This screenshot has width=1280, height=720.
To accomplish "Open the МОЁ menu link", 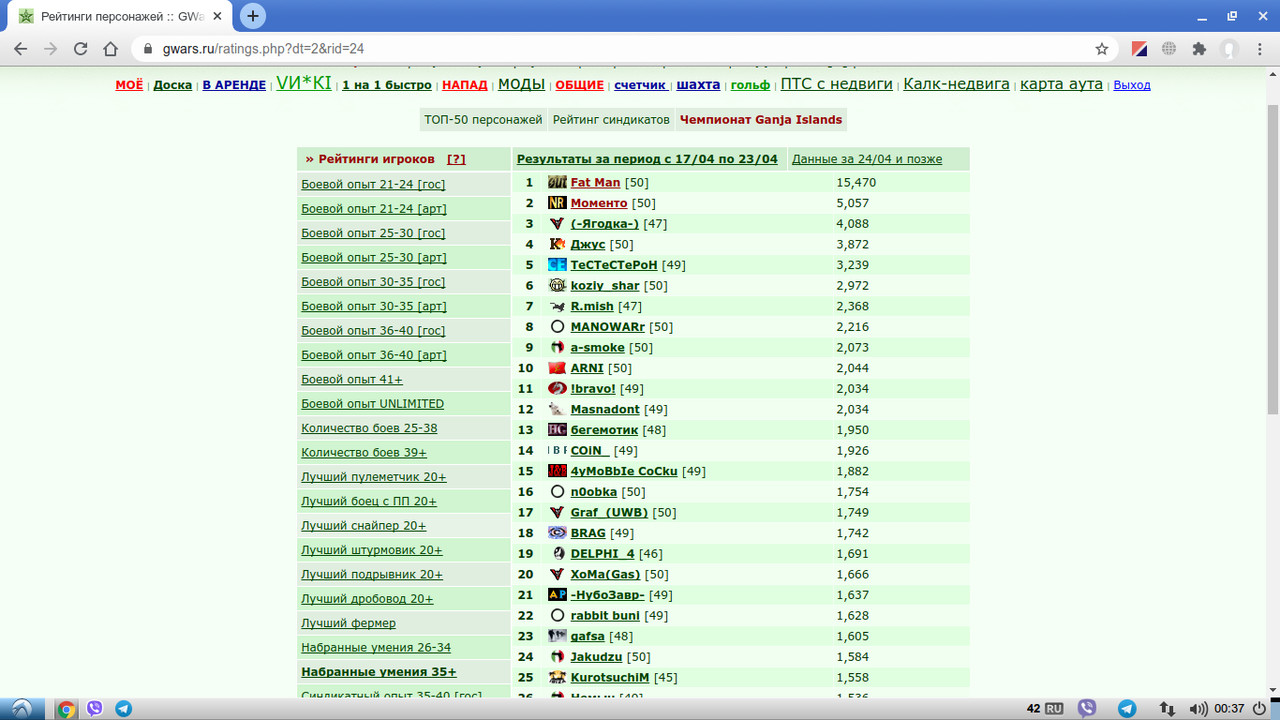I will coord(129,85).
